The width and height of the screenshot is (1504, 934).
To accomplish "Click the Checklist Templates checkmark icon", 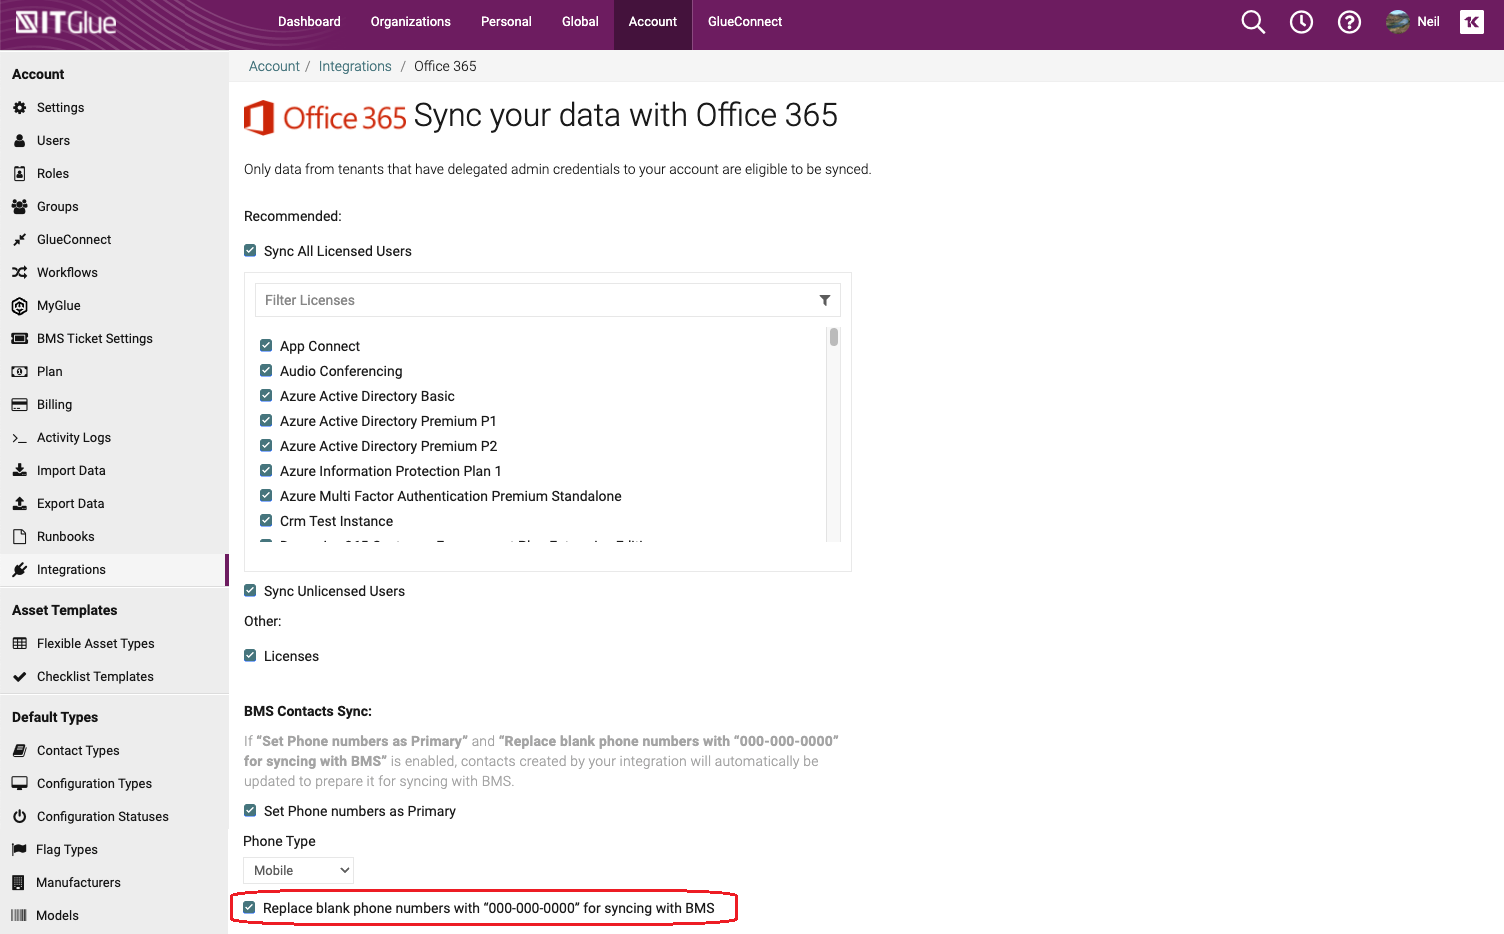I will pos(19,677).
